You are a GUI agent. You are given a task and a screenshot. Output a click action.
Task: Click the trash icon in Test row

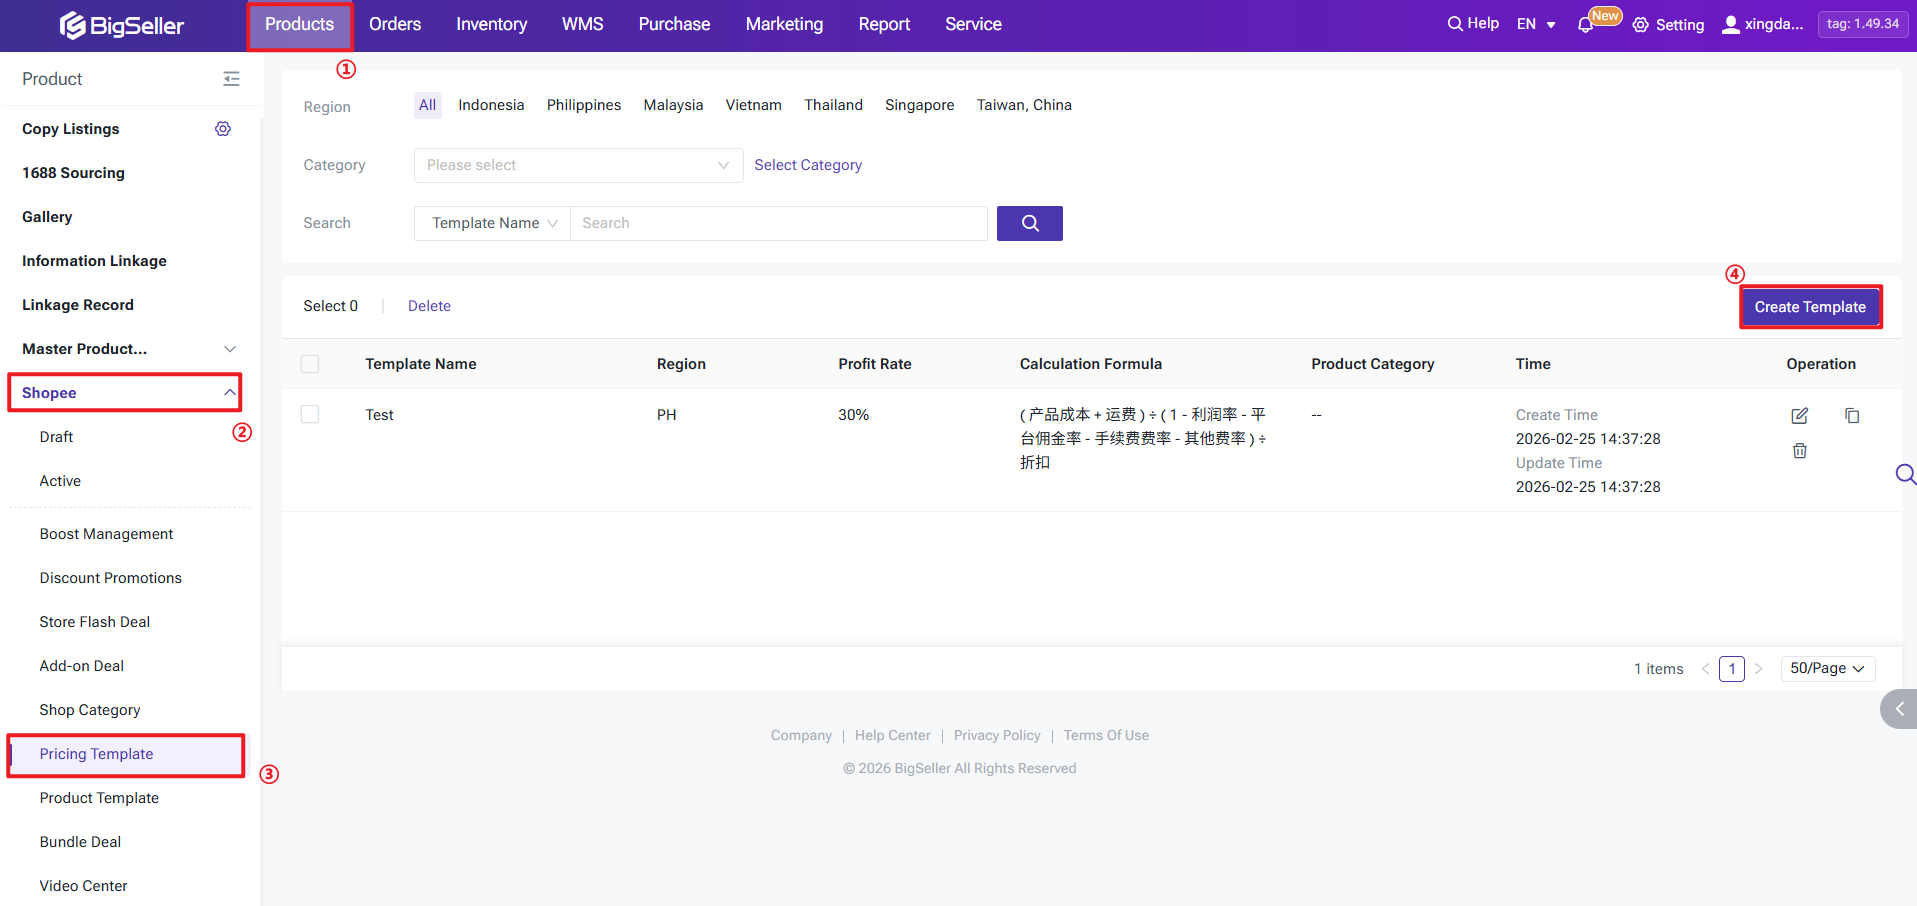click(1799, 451)
